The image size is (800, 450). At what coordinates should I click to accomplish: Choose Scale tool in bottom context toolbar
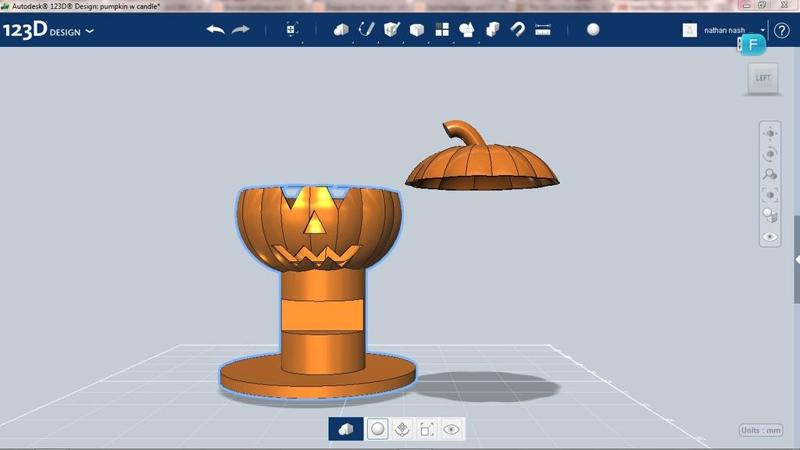[427, 429]
